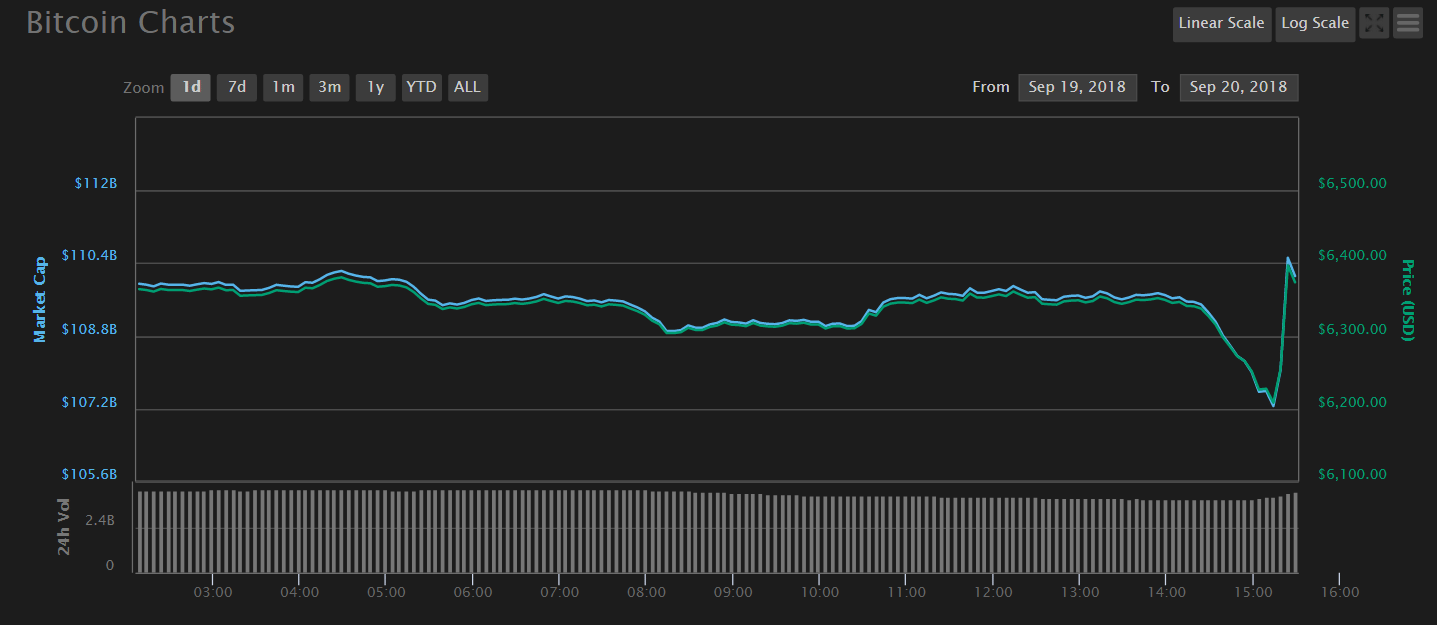Click the $6,500.00 price label
The image size is (1437, 625).
1352,184
